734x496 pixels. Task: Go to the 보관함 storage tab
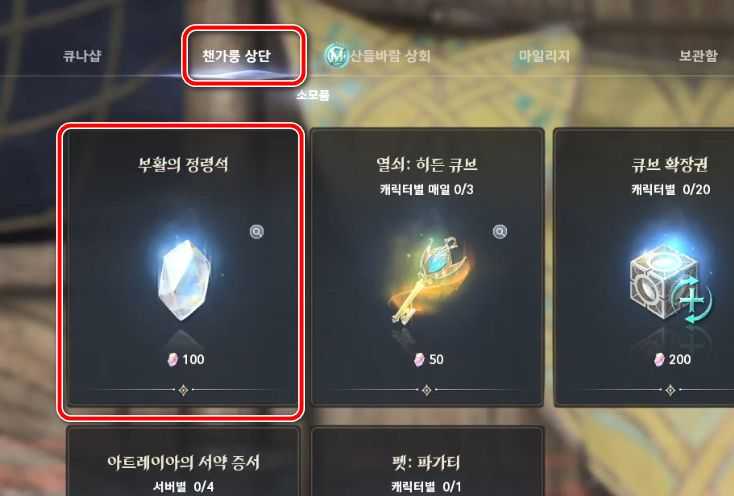coord(698,56)
